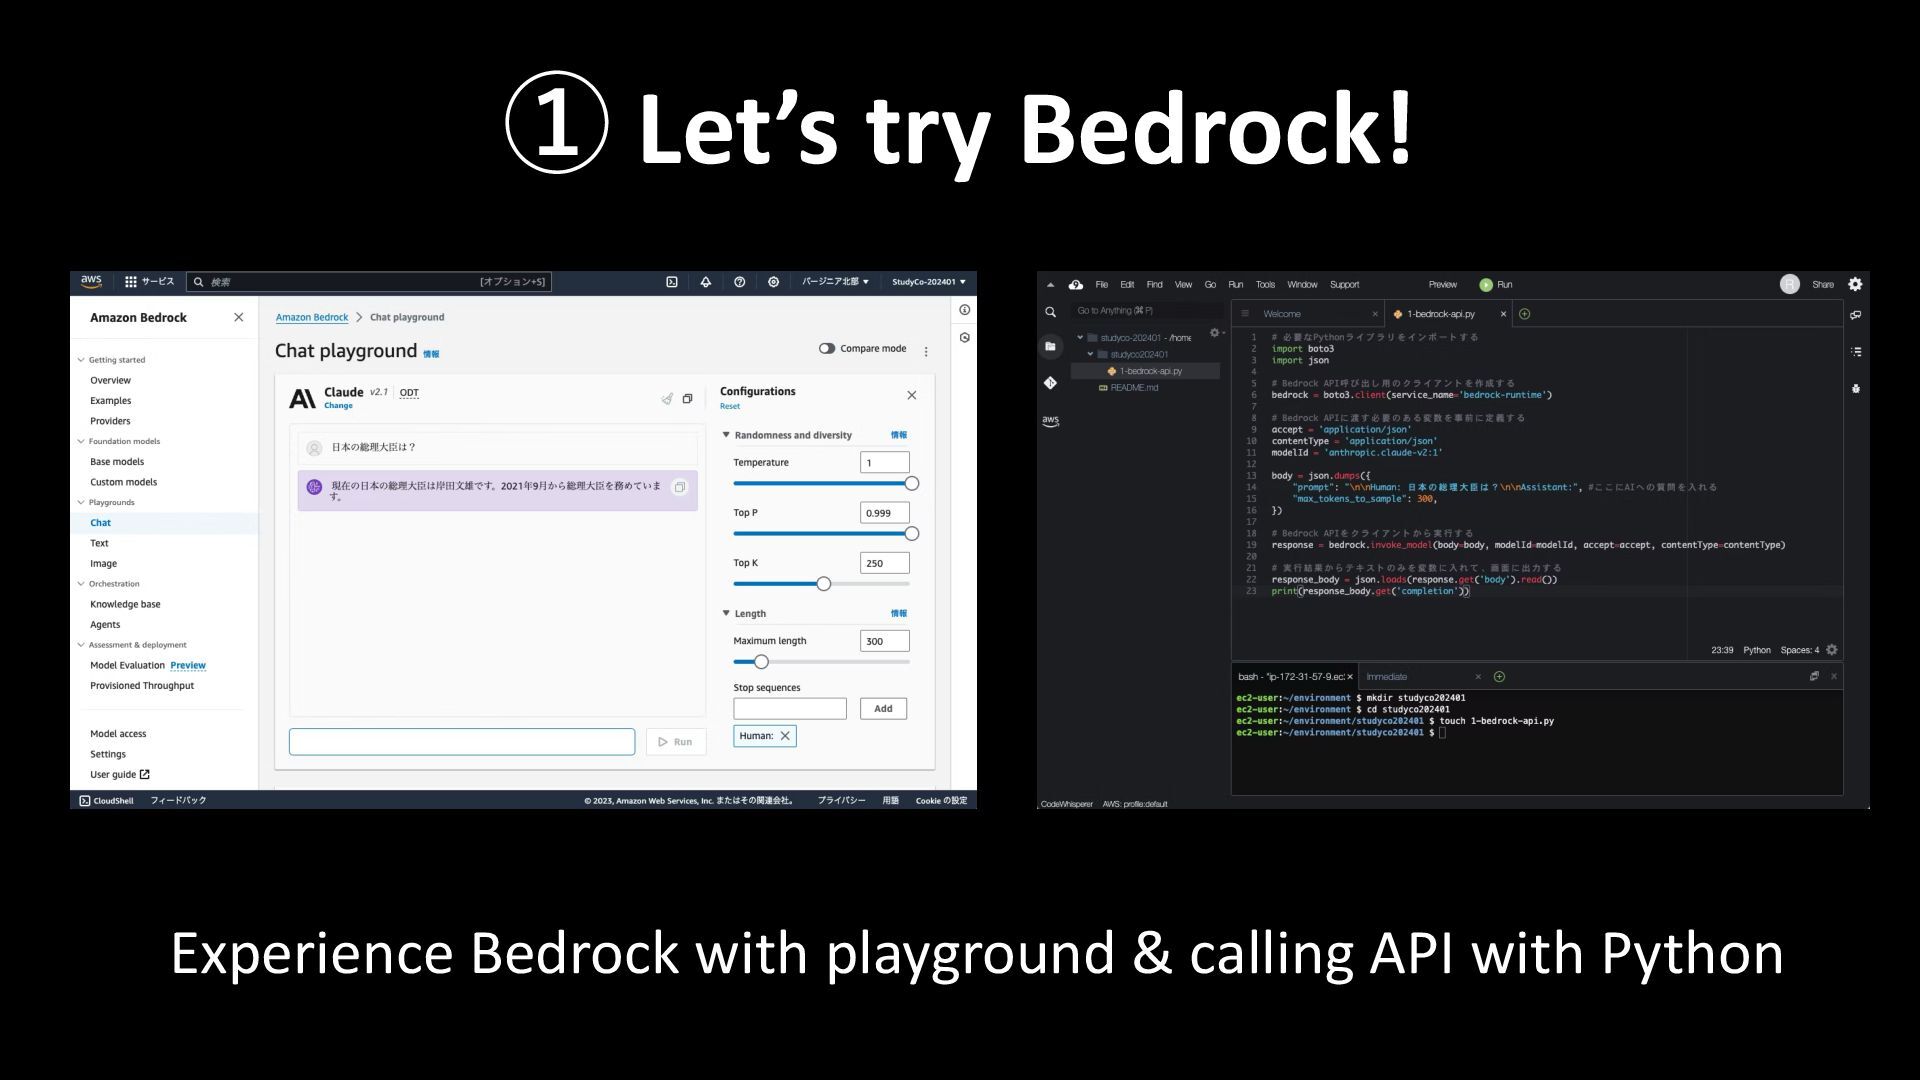Adjust the Maximum length slider handle

coord(761,662)
